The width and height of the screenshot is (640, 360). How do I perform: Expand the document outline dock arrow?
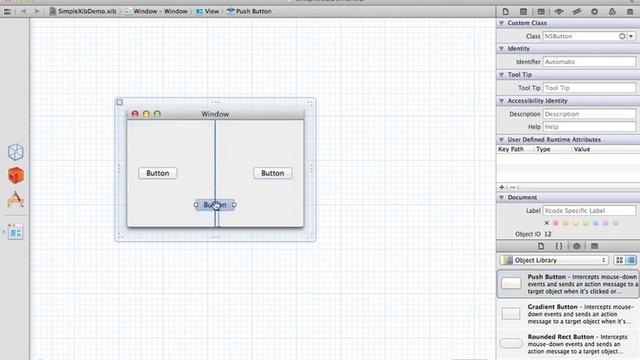click(4, 232)
